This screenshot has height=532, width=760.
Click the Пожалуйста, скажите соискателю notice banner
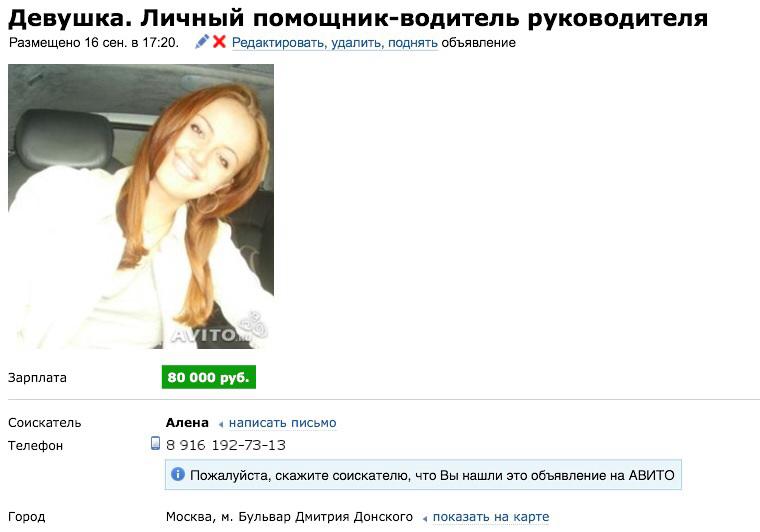(423, 475)
